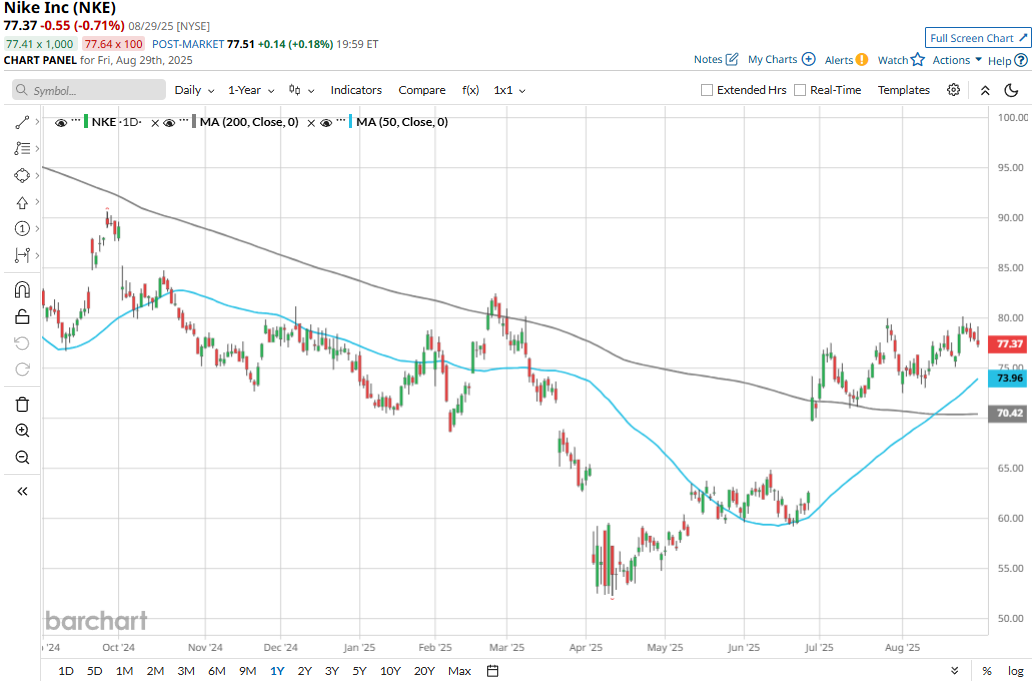Open the MA 200 indicator options dots
The image size is (1032, 681).
tap(184, 120)
